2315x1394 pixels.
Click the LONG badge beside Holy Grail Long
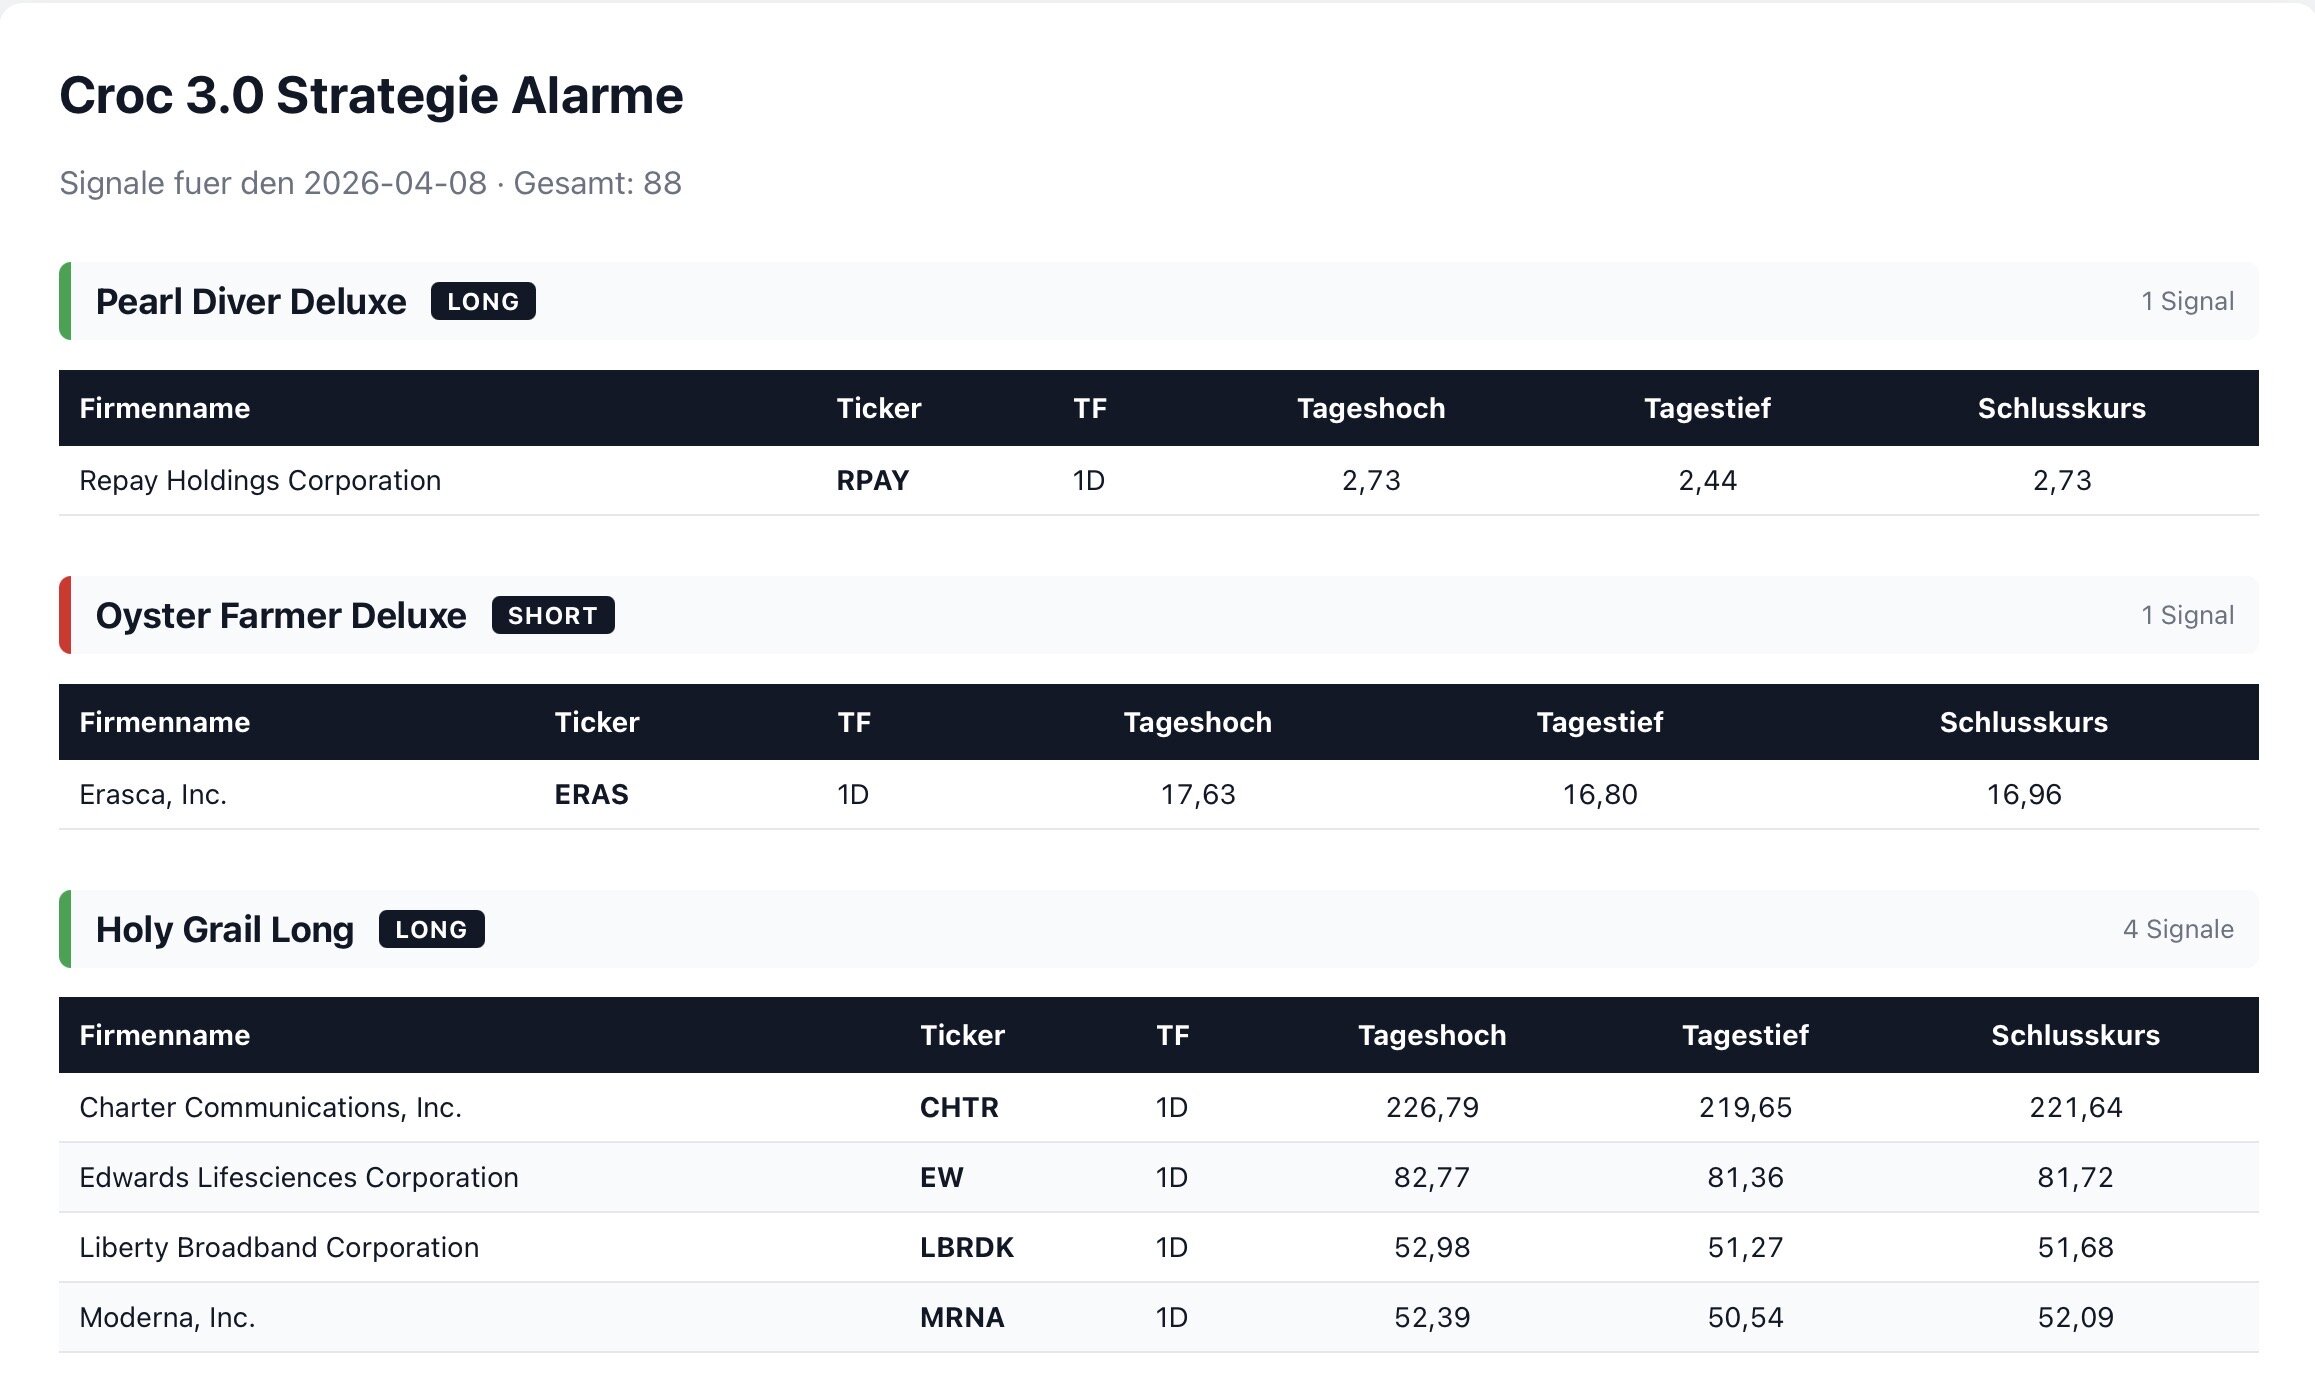click(x=431, y=930)
